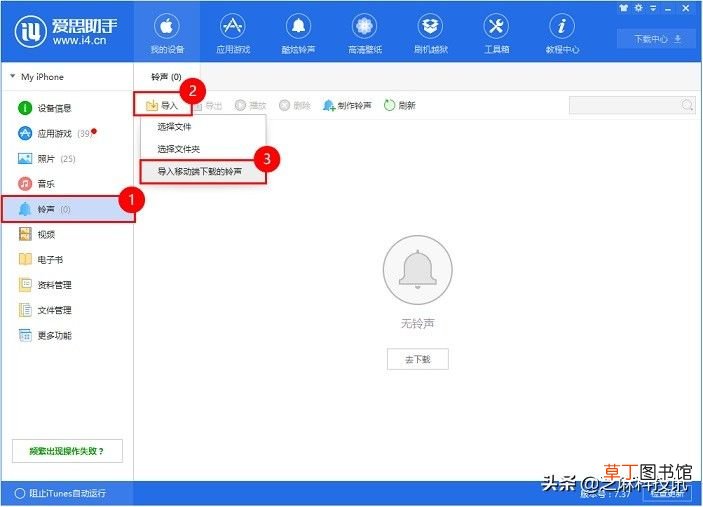Viewport: 703px width, 507px height.
Task: Open the 铃声 (0) tab
Action: (166, 77)
